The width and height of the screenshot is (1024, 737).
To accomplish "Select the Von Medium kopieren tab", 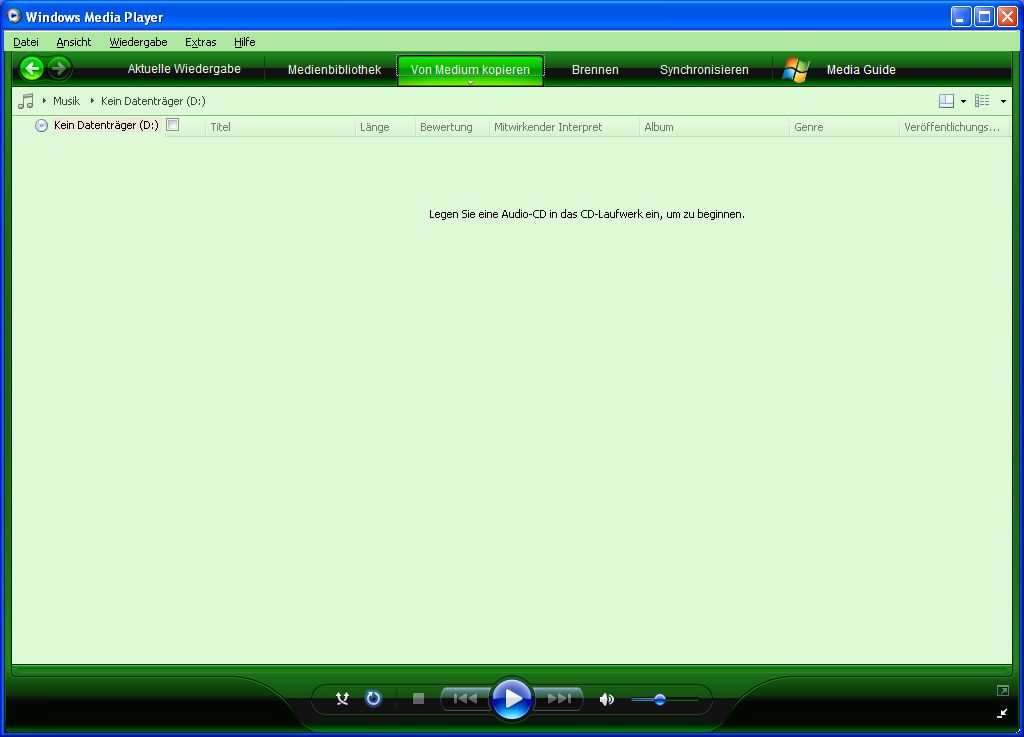I will pyautogui.click(x=470, y=69).
